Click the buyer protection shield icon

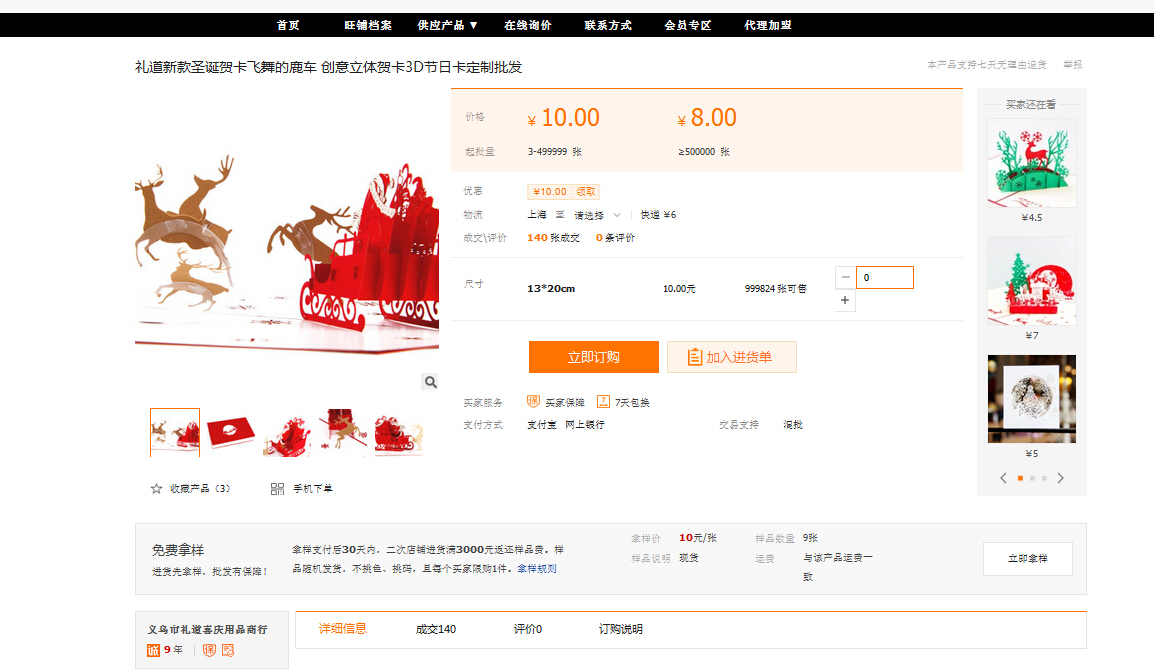tap(533, 402)
